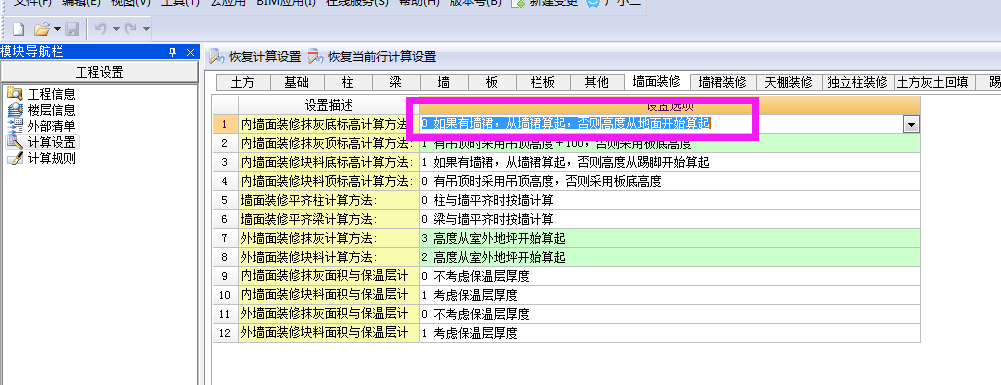1001x385 pixels.
Task: Click row 10 option '1 考虑保温层厚度'
Action: click(x=670, y=296)
